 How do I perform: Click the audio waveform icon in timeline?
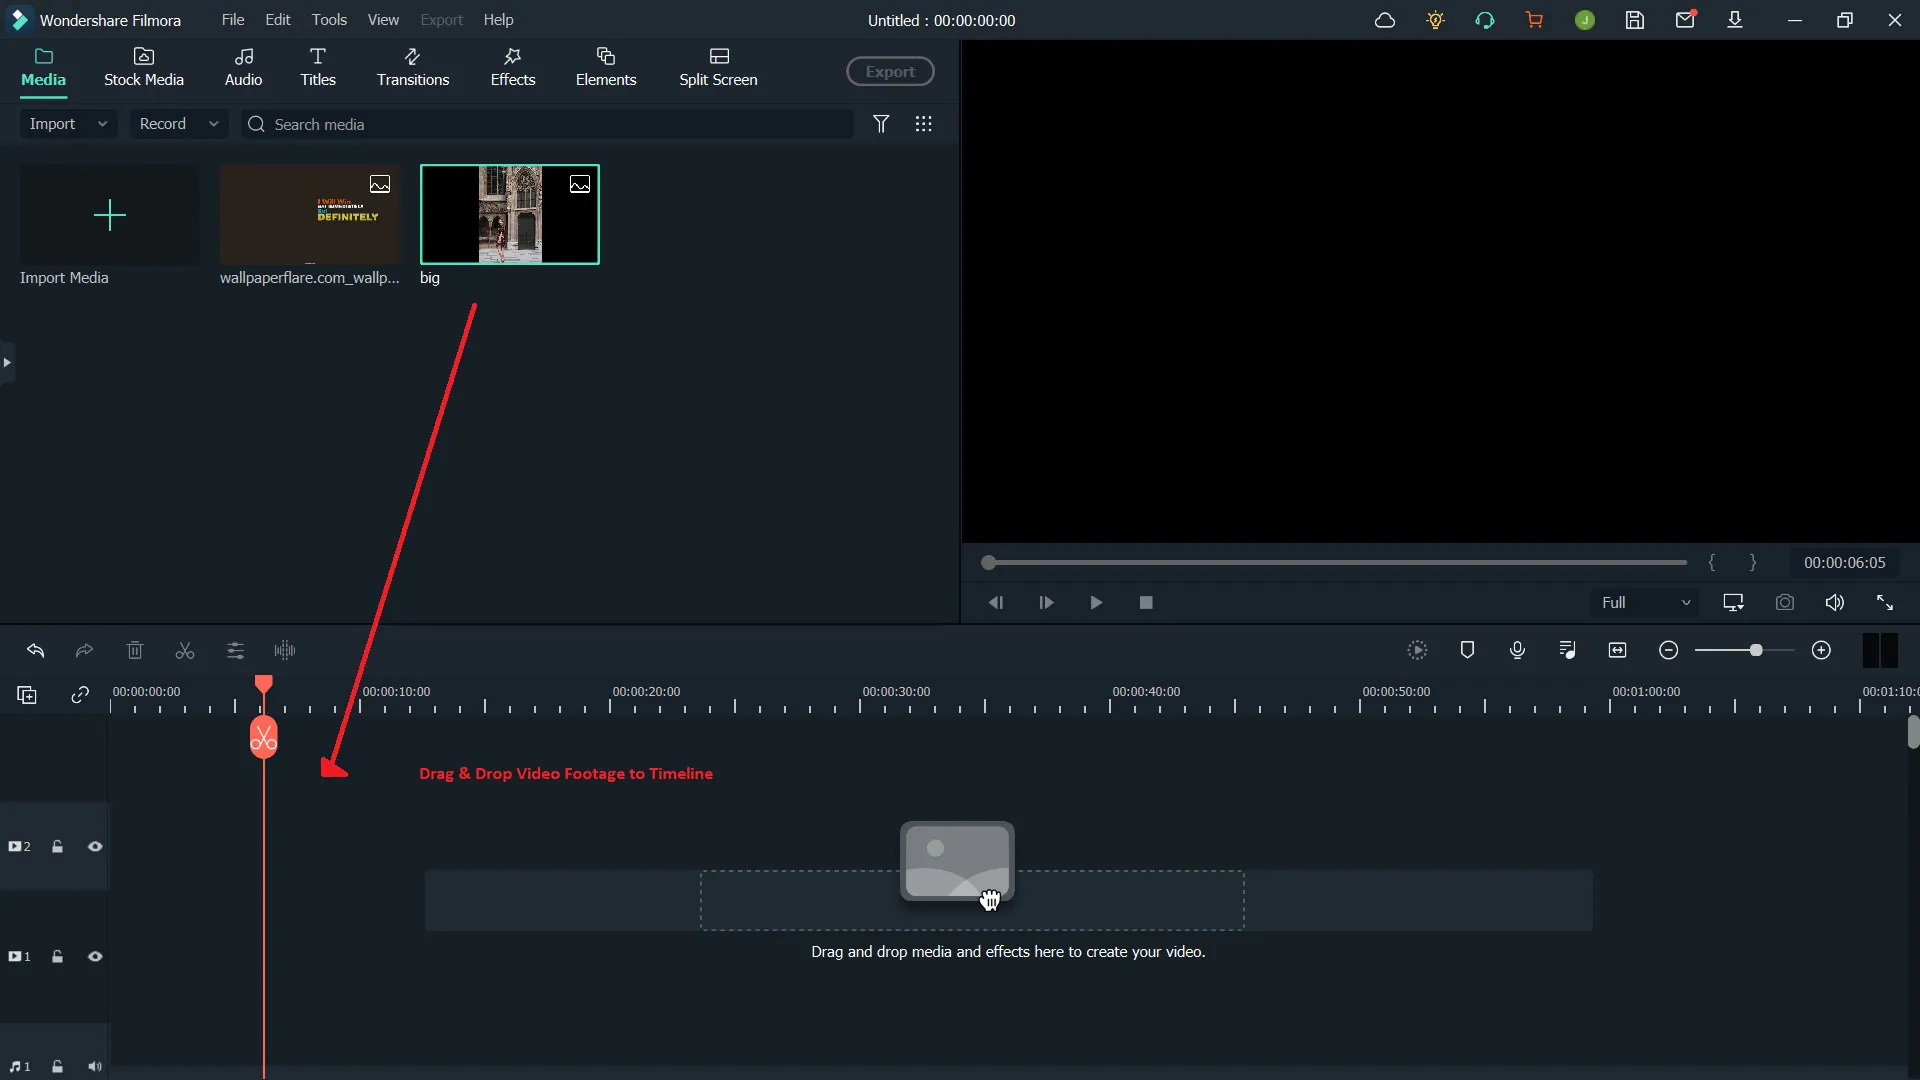point(286,650)
